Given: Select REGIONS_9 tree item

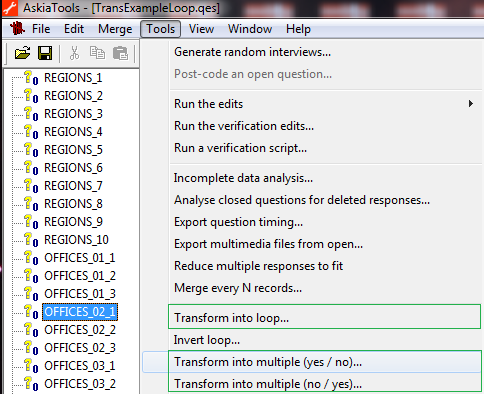Looking at the screenshot, I should [x=73, y=222].
